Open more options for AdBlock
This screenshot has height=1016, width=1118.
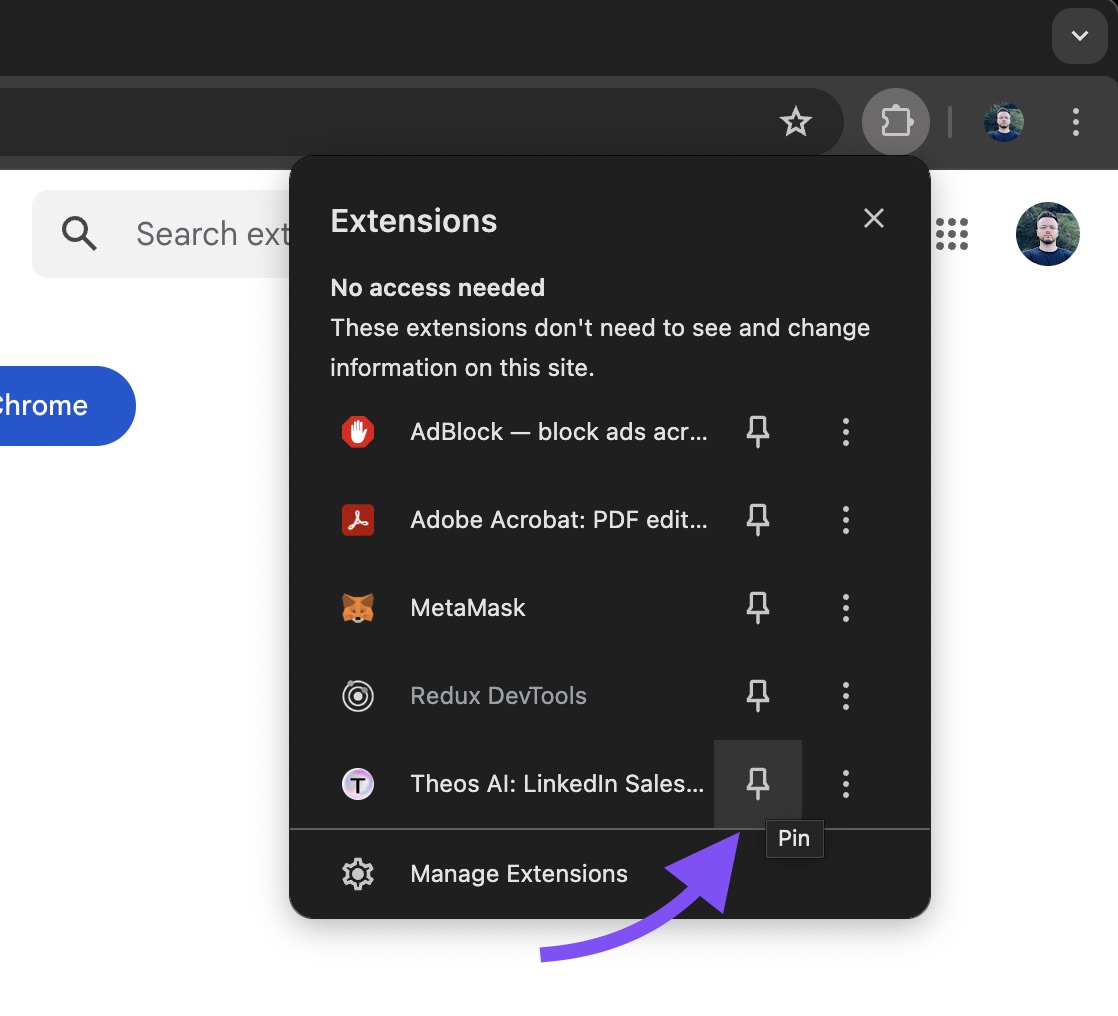846,432
